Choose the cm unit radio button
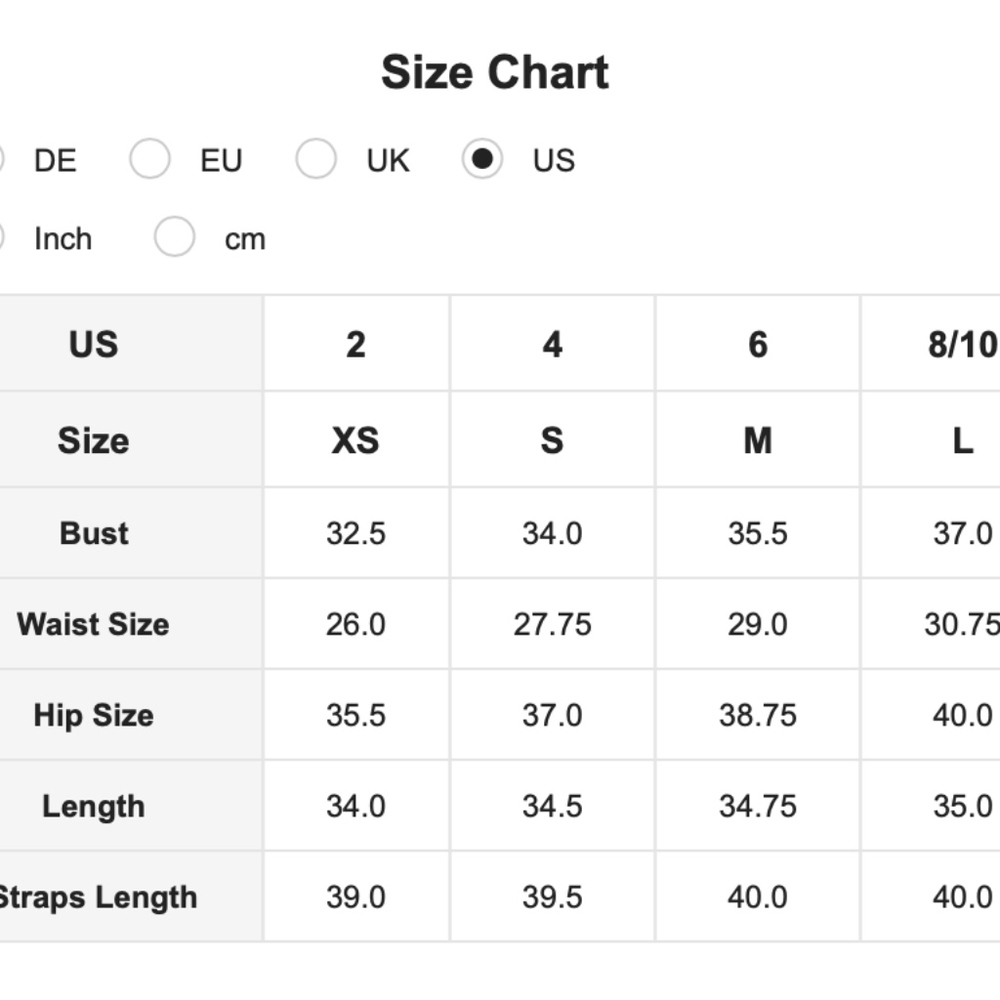Screen dimensions: 1000x1000 [174, 238]
